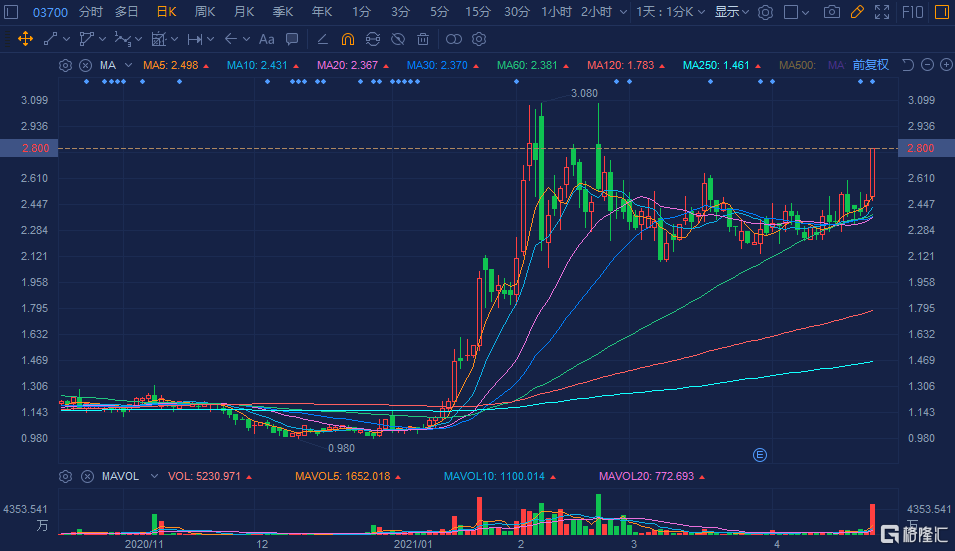Select the Aa text annotation tool
This screenshot has width=955, height=551.
266,39
